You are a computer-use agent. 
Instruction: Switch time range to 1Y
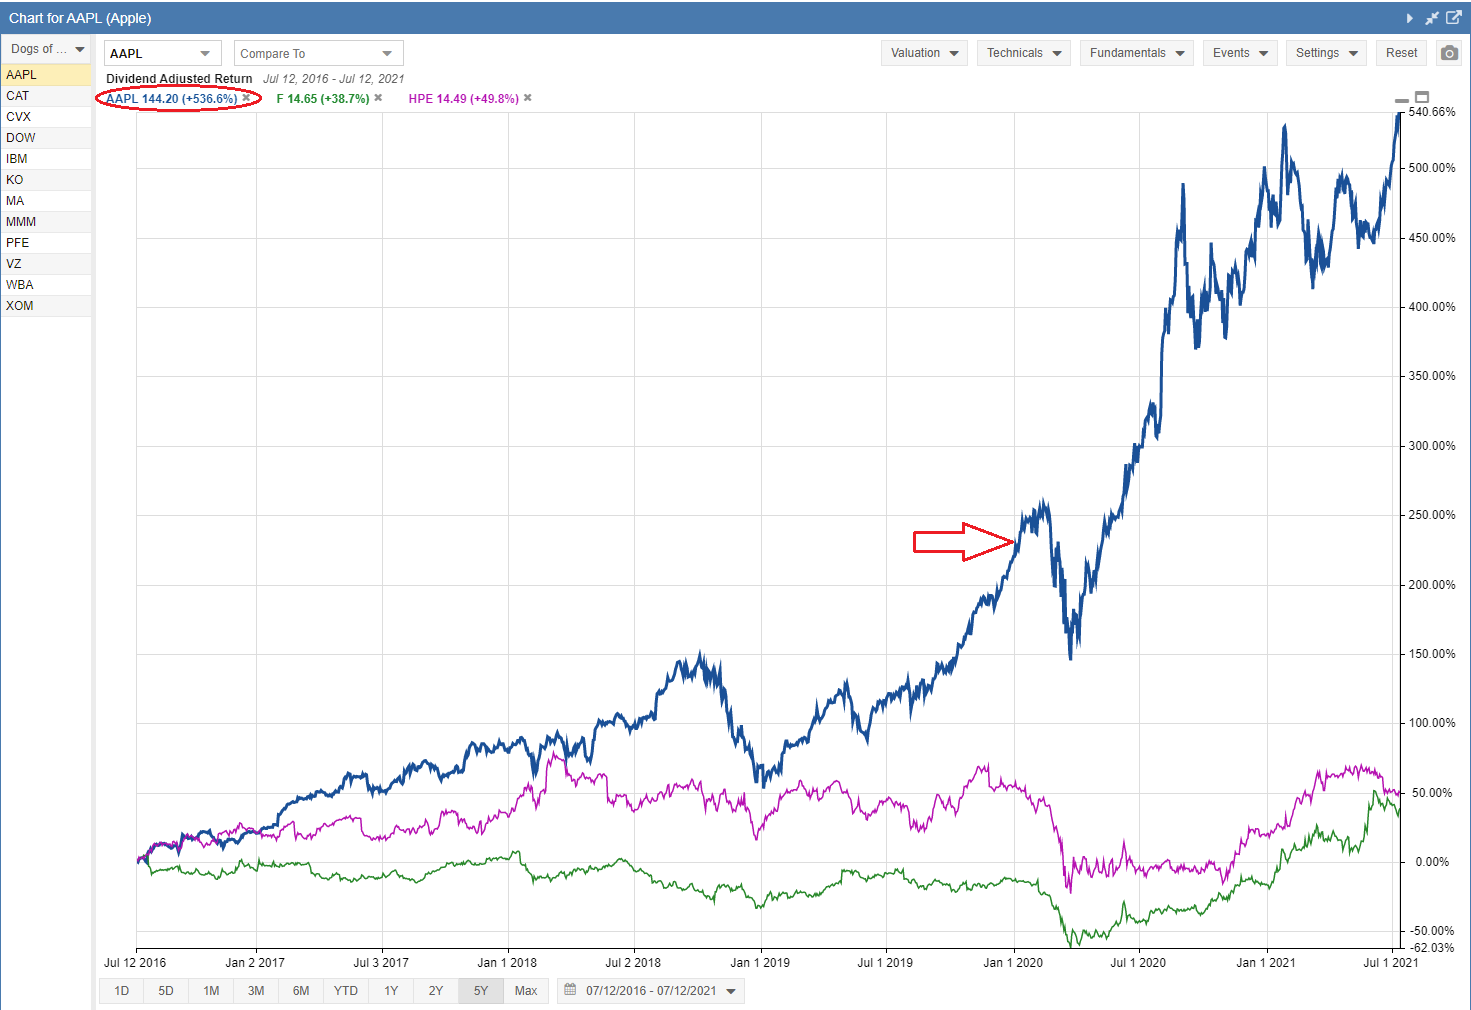coord(391,991)
